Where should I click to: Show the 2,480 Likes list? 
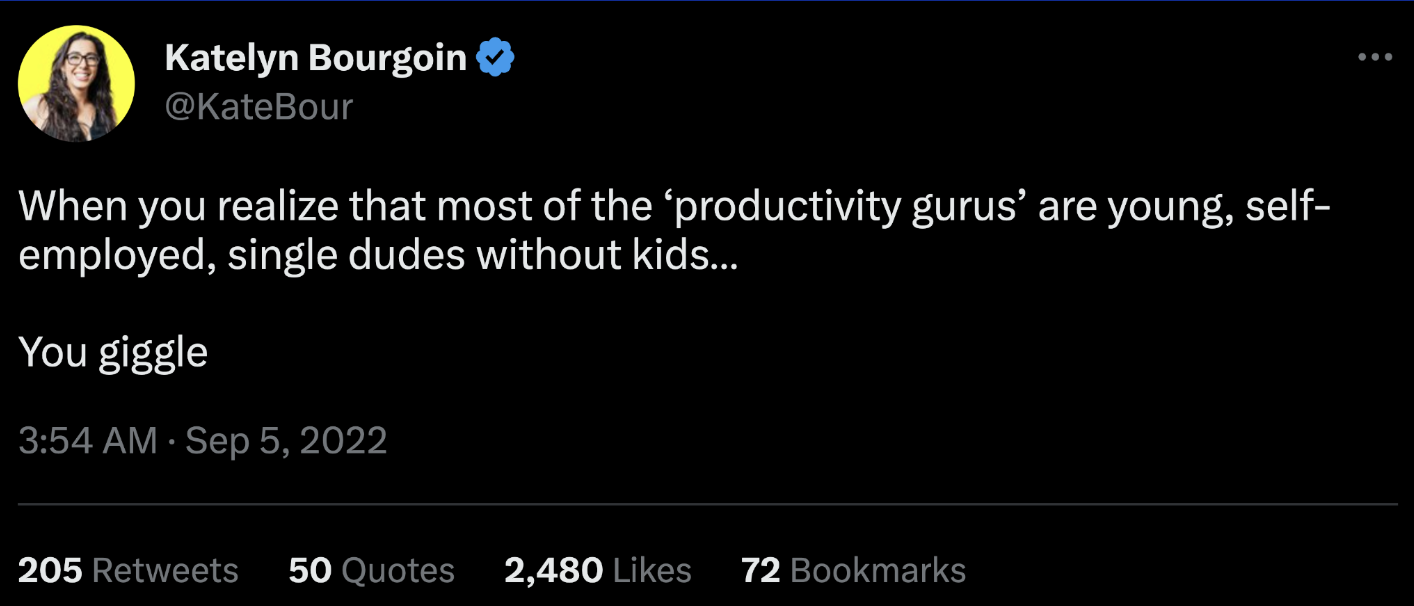553,571
